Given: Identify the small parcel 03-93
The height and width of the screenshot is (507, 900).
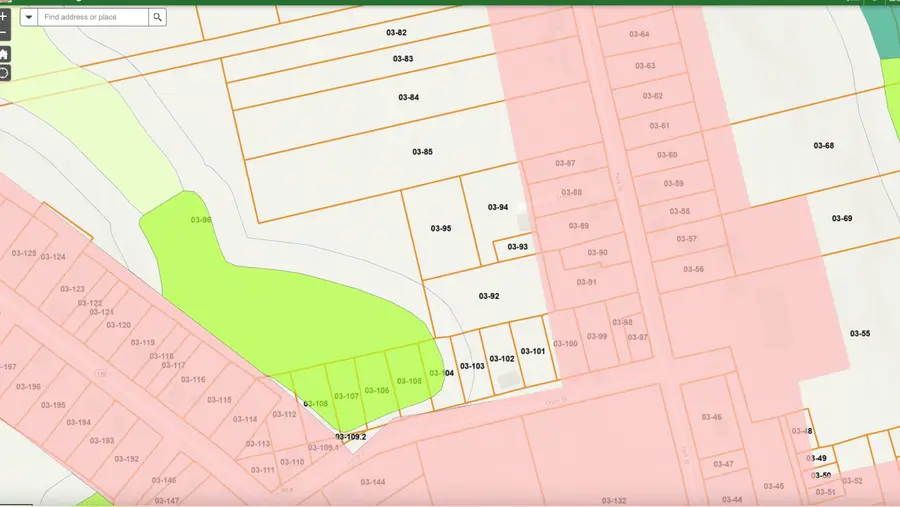Looking at the screenshot, I should coord(517,247).
